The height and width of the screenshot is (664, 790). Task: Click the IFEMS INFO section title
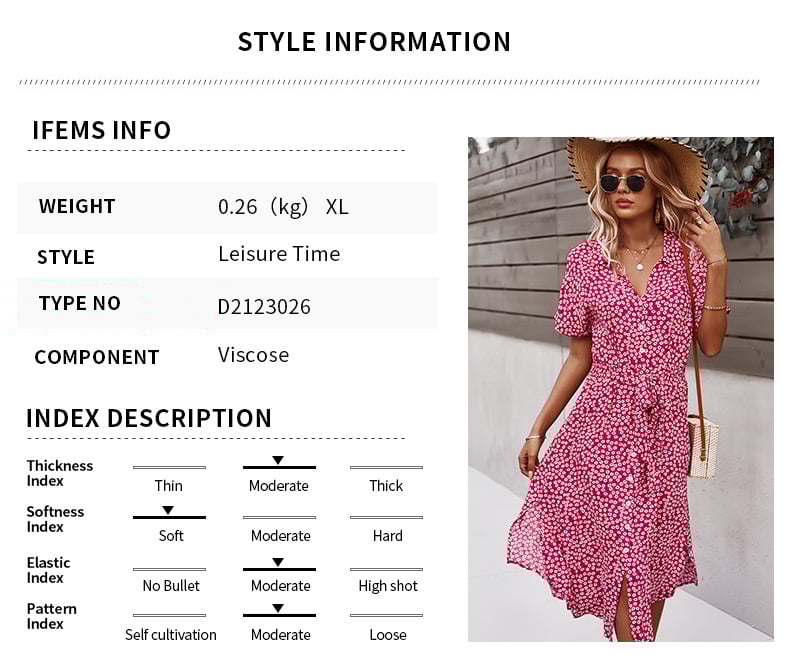[x=102, y=130]
